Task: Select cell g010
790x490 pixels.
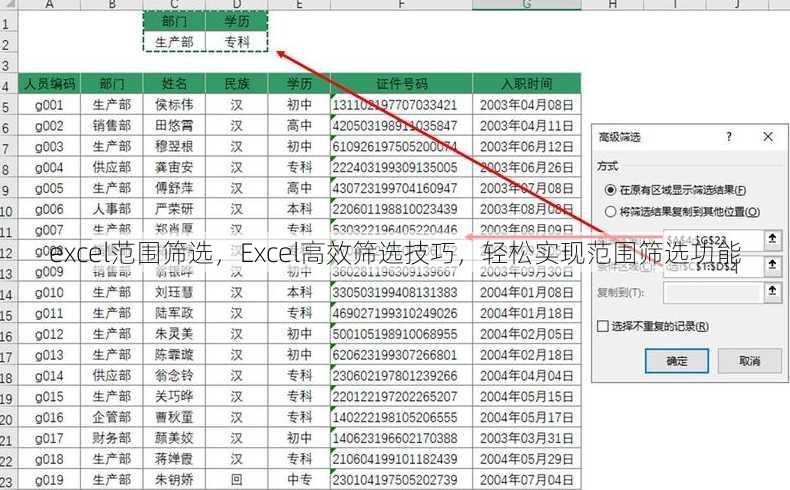Action: [x=49, y=292]
